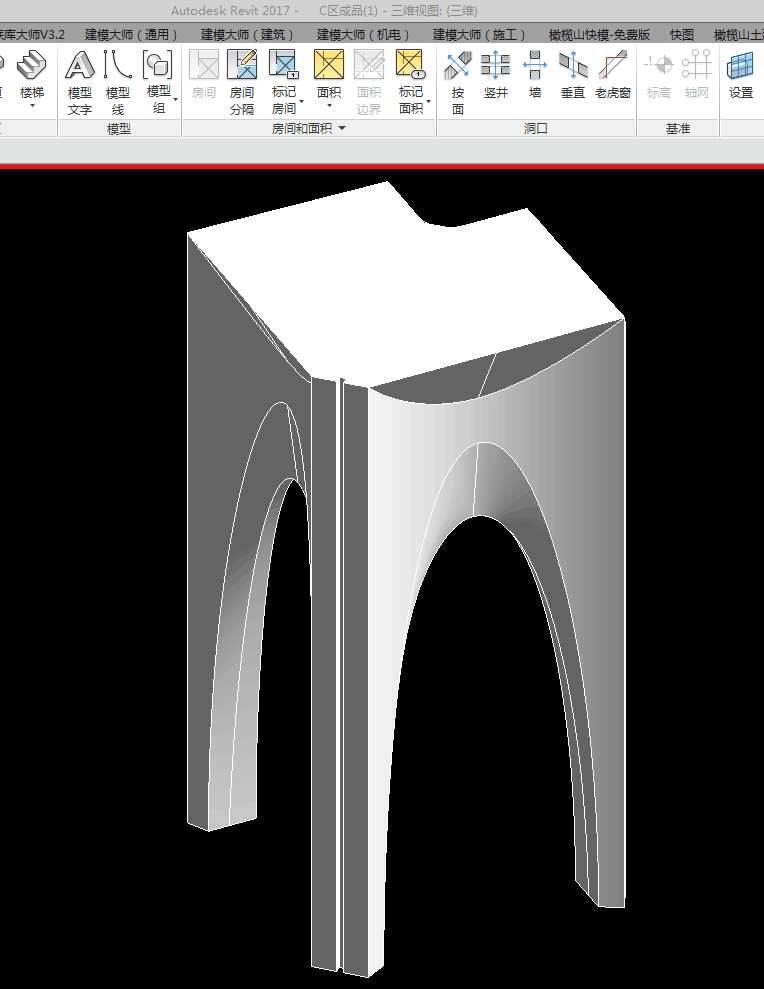Open the 建模大师（机电） ribbon tab

pyautogui.click(x=363, y=35)
